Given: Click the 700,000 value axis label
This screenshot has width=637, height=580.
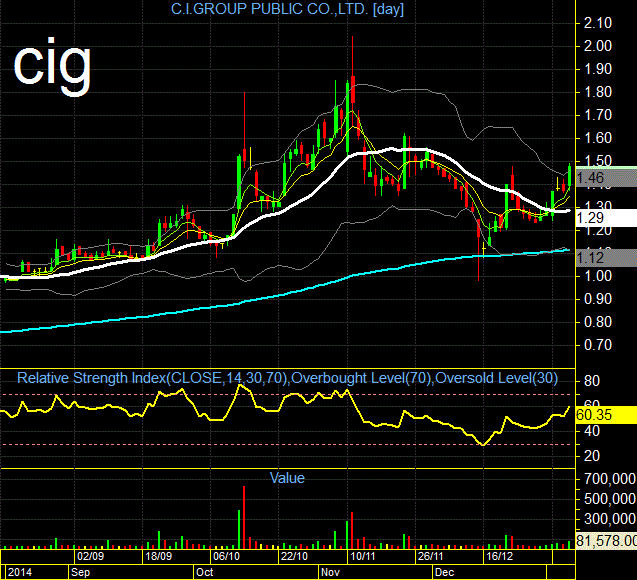Looking at the screenshot, I should [610, 479].
